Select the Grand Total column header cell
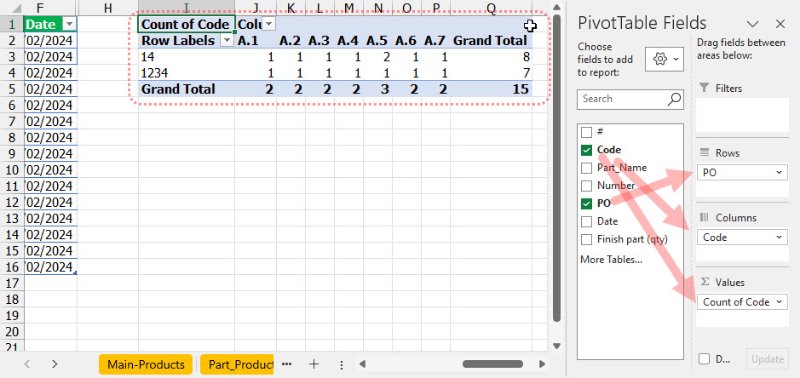The height and width of the screenshot is (378, 800). click(491, 41)
